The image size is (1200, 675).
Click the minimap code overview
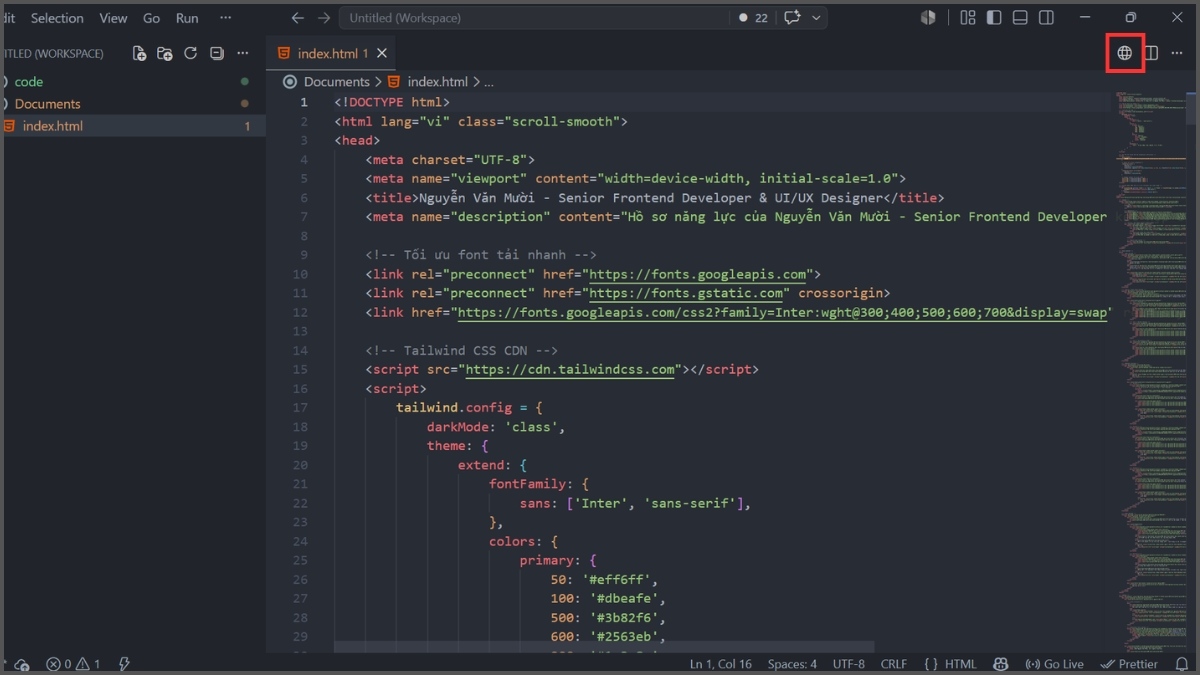[x=1150, y=370]
